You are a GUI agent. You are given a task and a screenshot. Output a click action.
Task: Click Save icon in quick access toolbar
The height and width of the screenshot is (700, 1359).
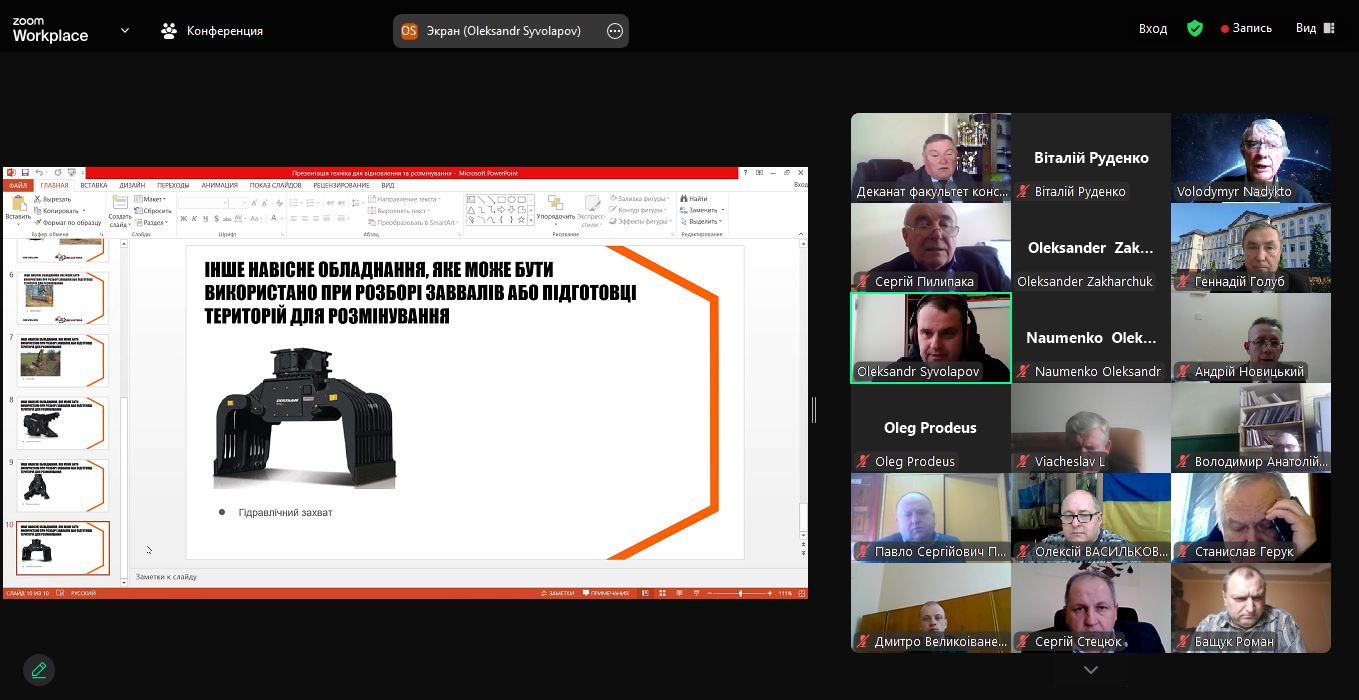click(x=25, y=172)
